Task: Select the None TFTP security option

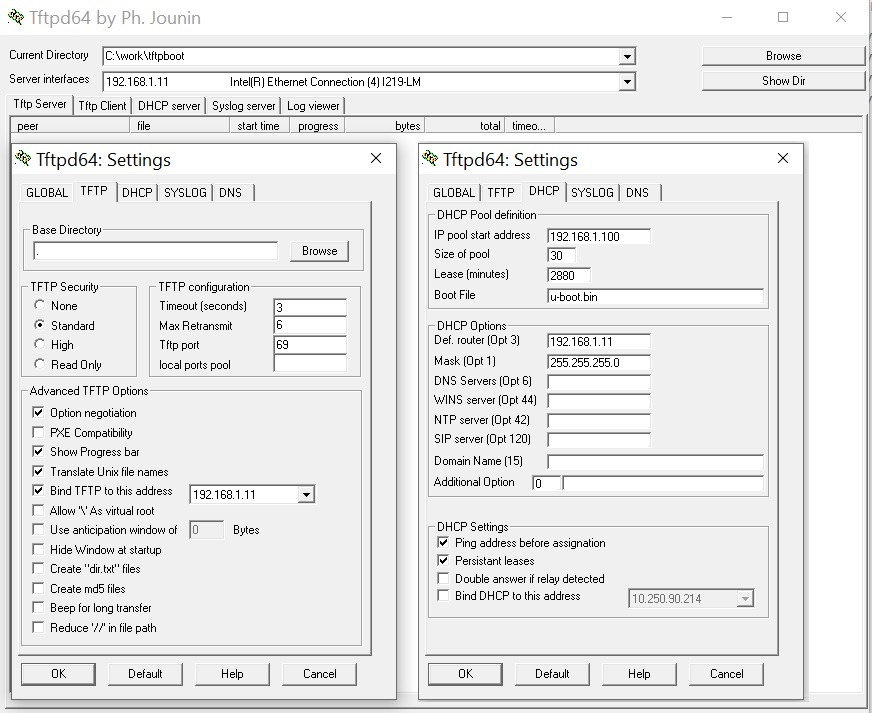Action: click(39, 305)
